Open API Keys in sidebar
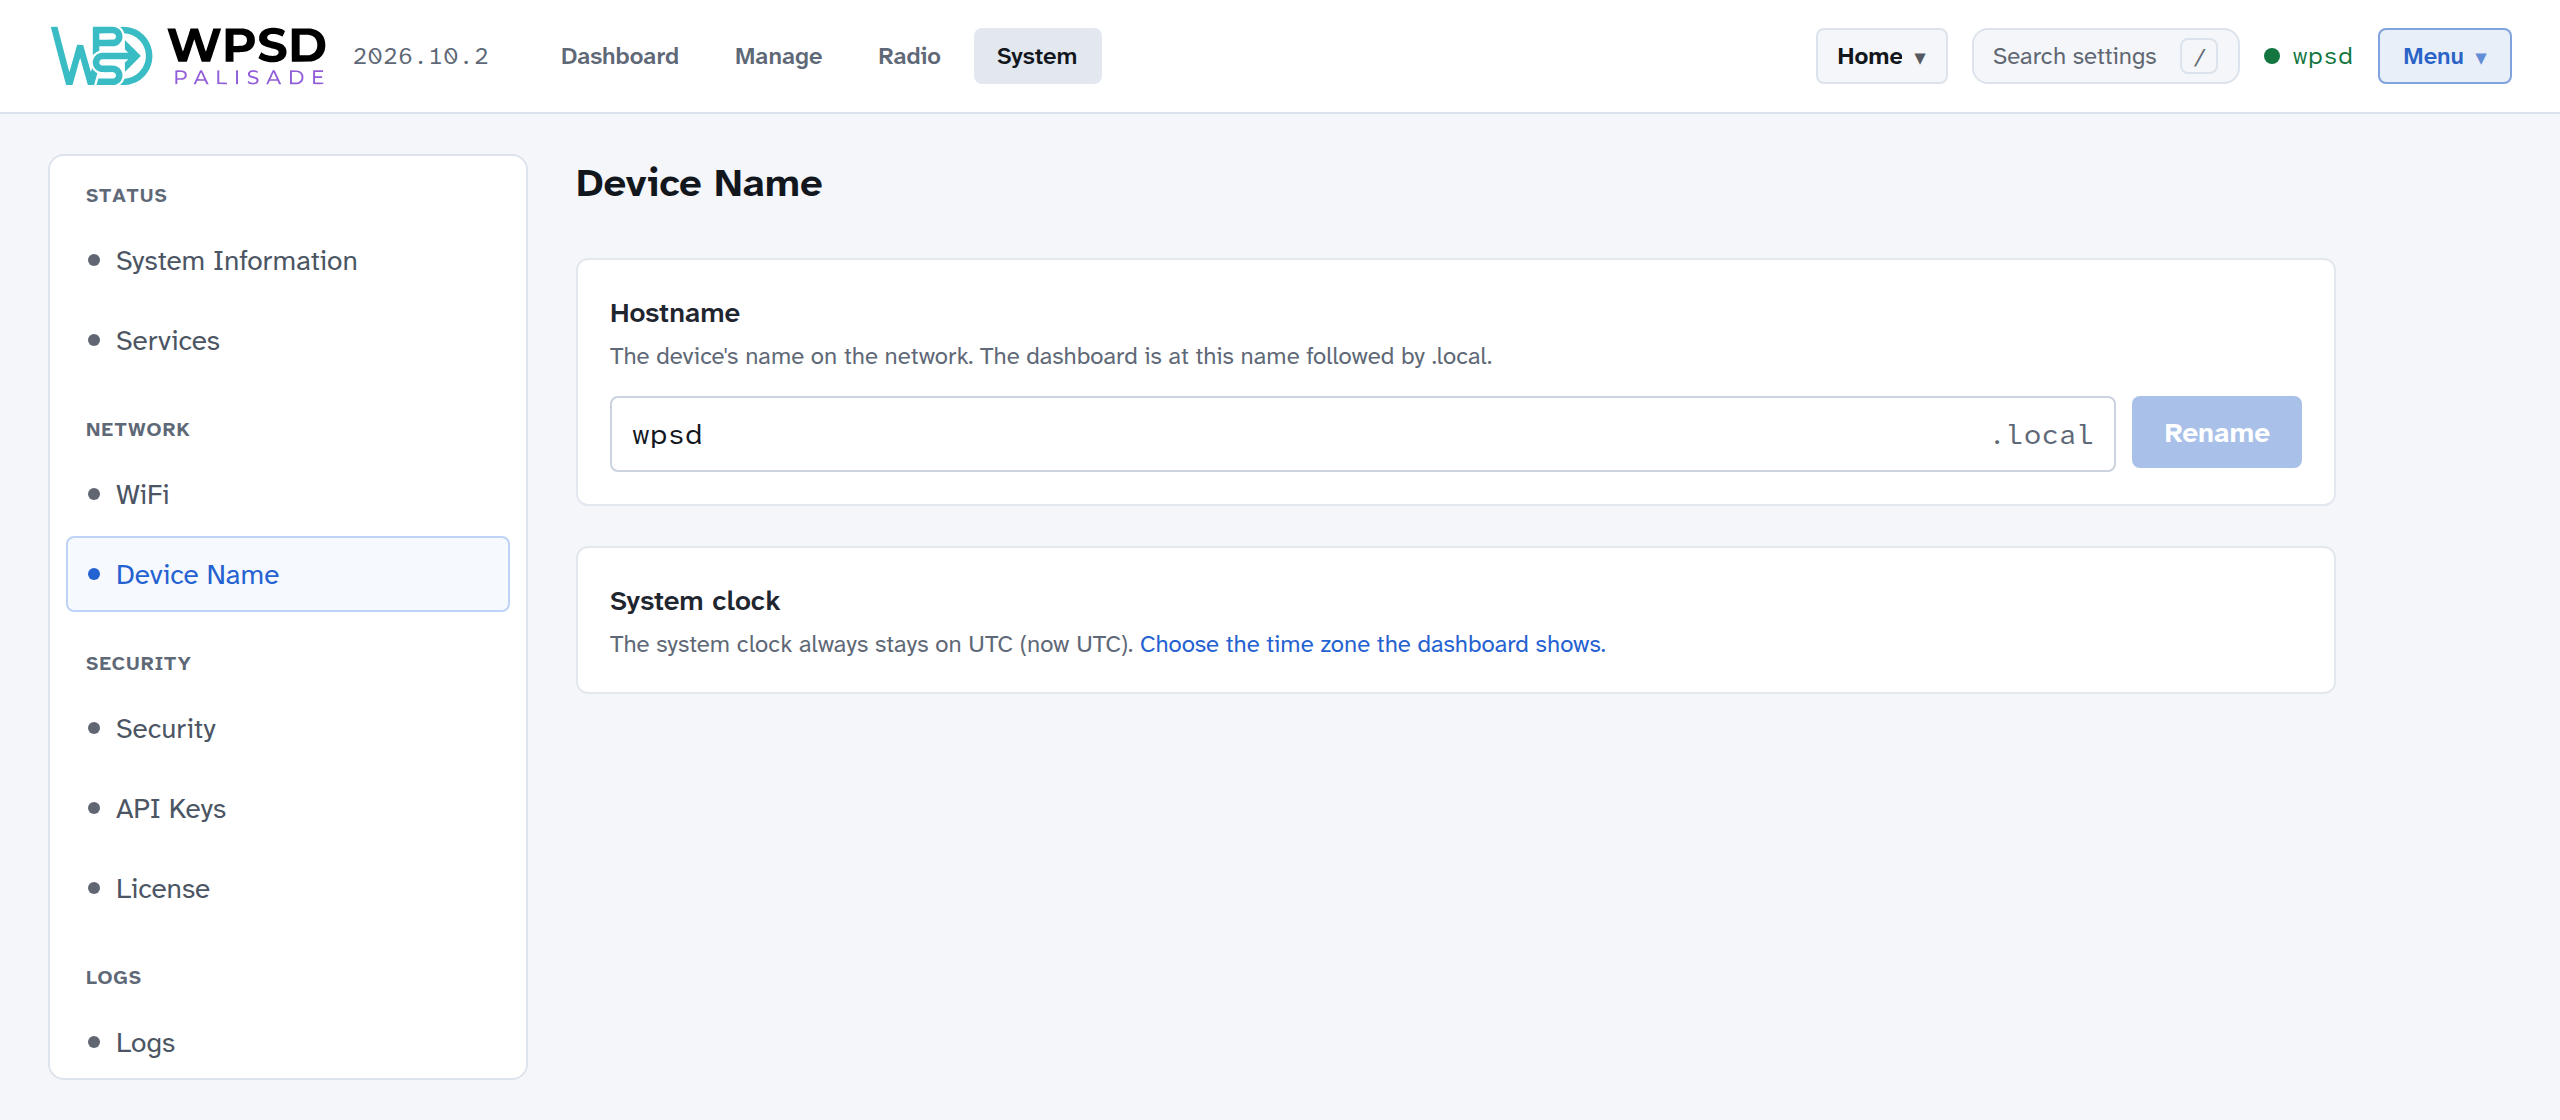 coord(288,809)
